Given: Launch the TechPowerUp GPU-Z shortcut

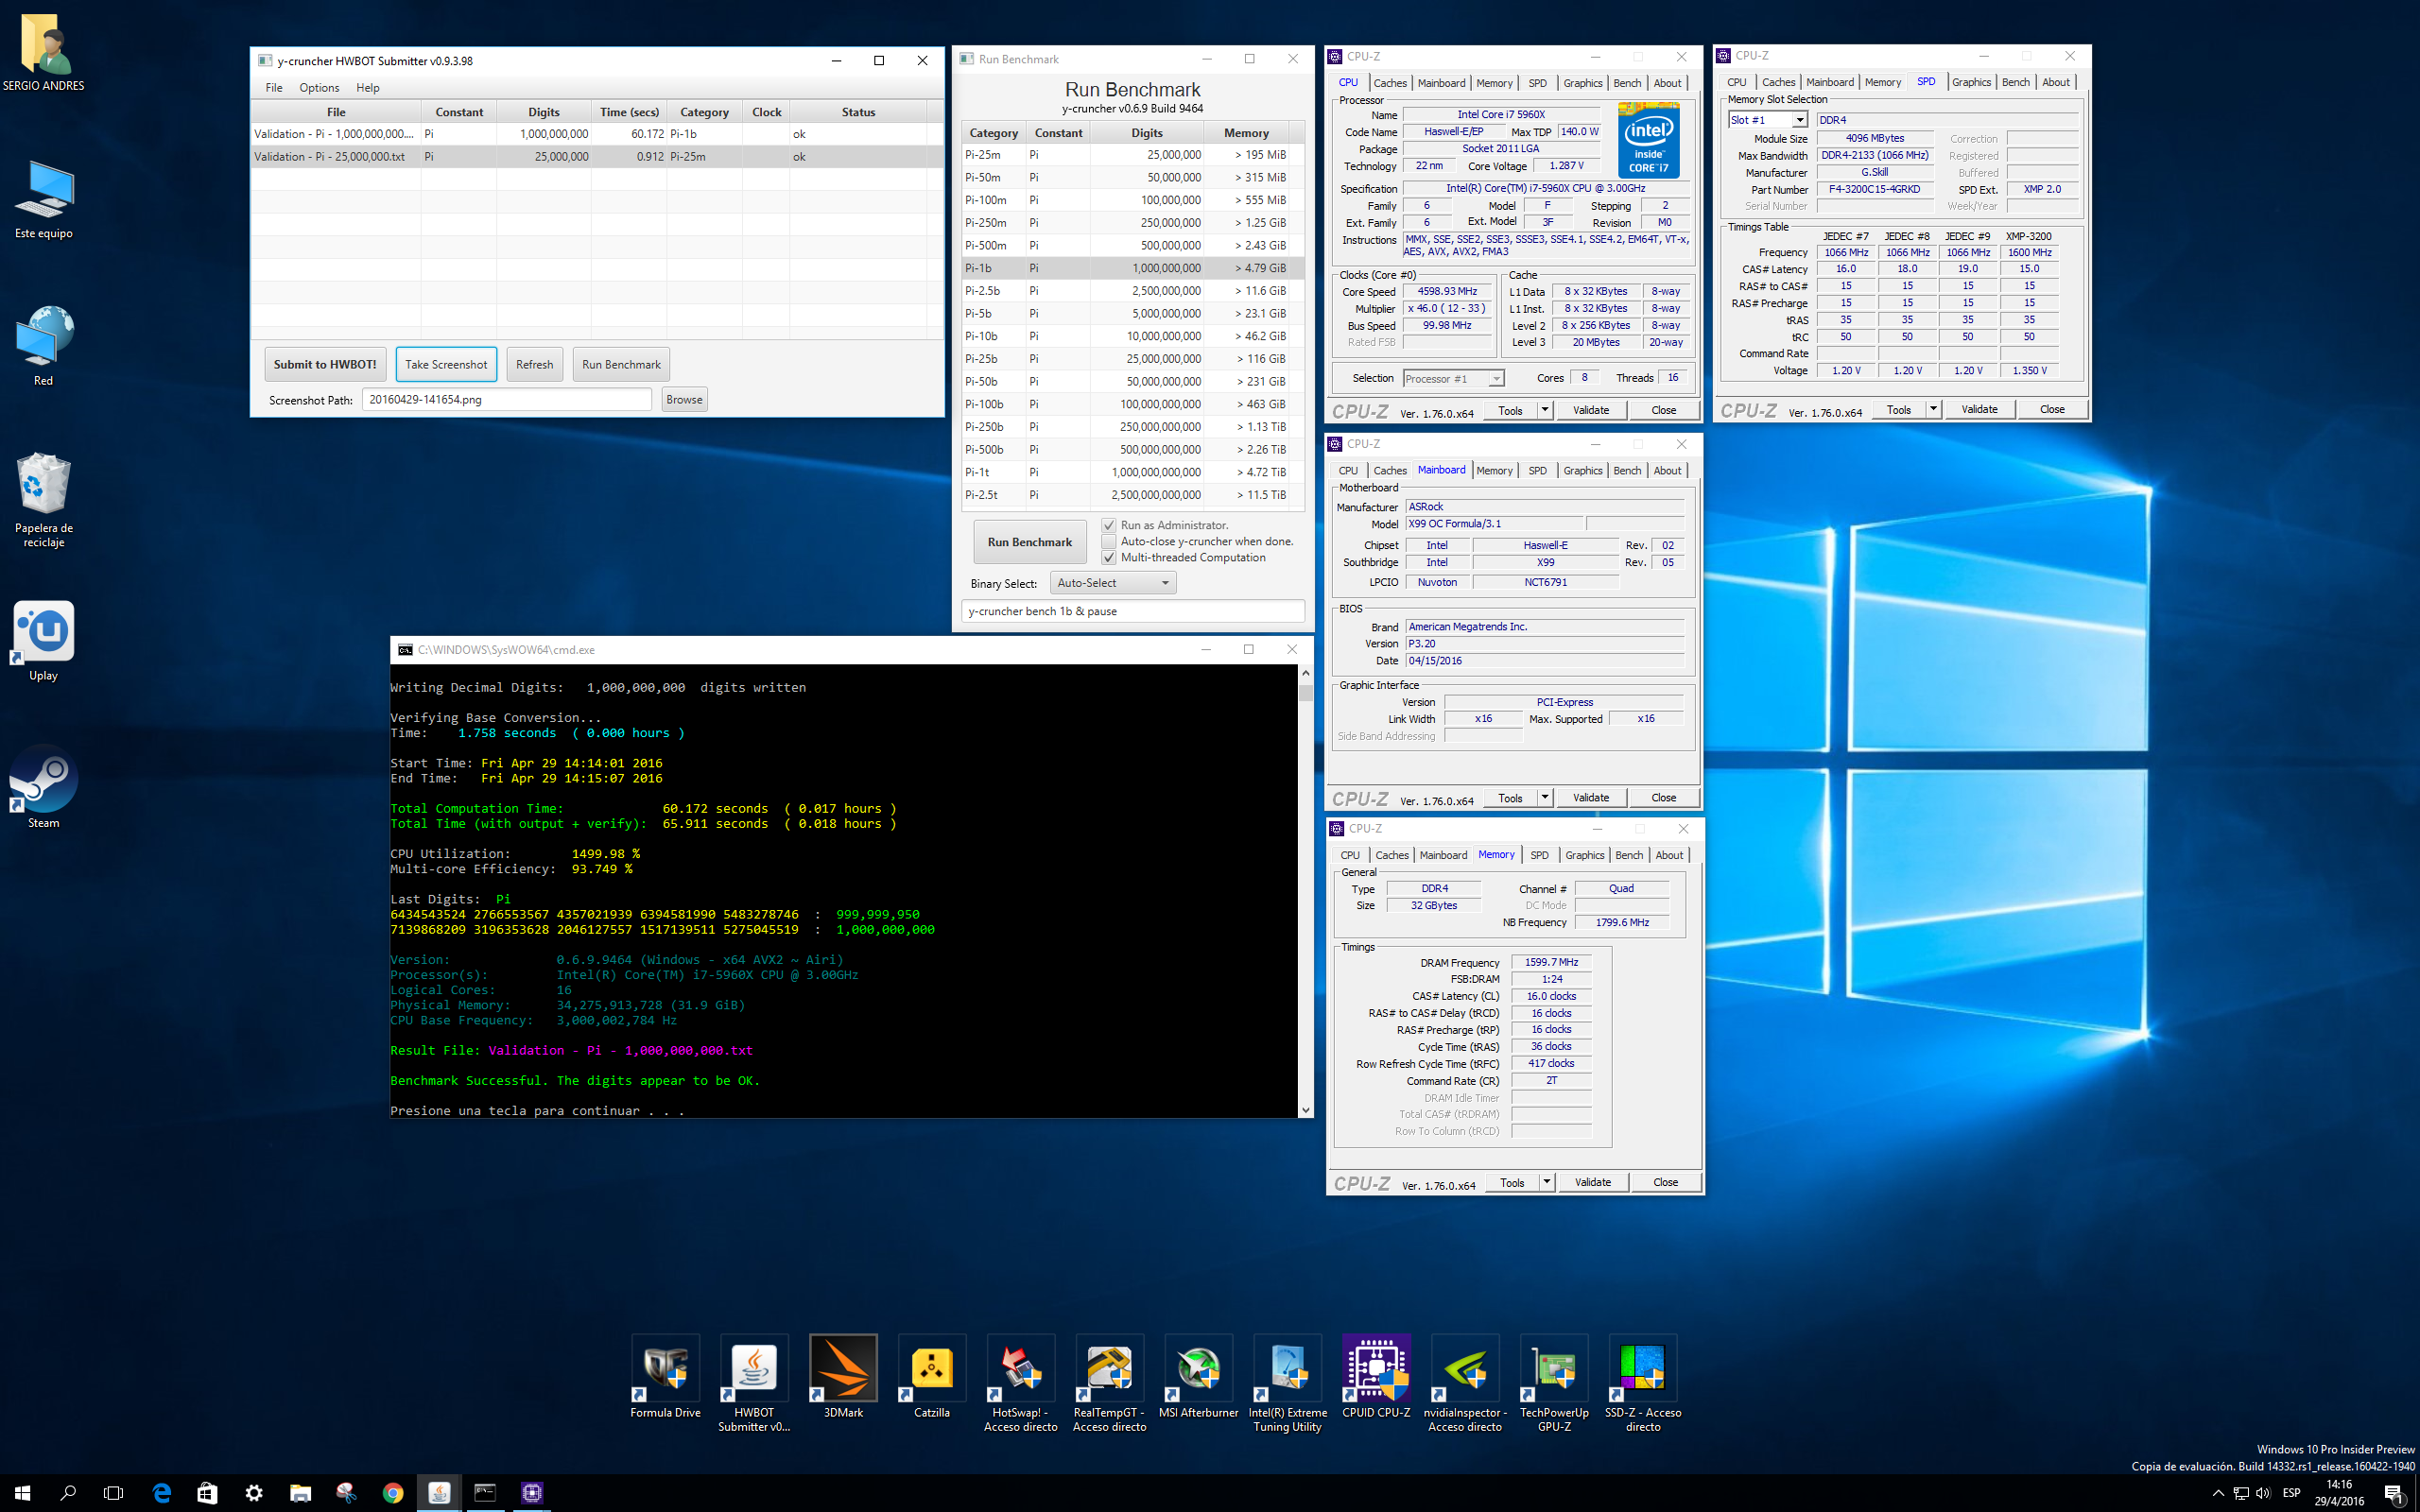Looking at the screenshot, I should pyautogui.click(x=1554, y=1384).
